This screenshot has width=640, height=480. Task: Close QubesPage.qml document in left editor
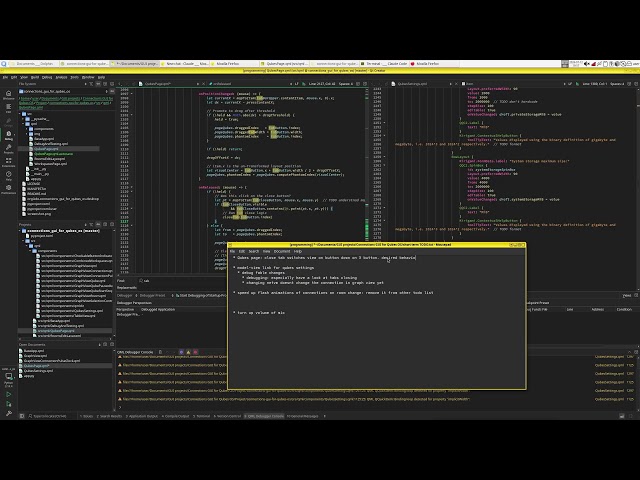pyautogui.click(x=203, y=84)
